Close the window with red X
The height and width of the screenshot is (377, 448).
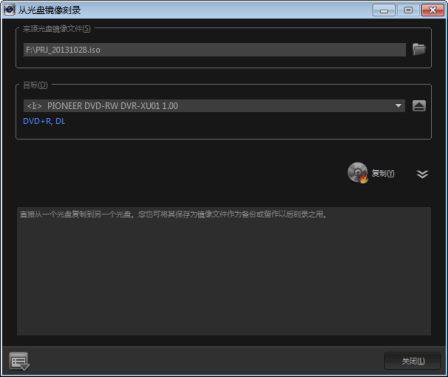pos(432,10)
